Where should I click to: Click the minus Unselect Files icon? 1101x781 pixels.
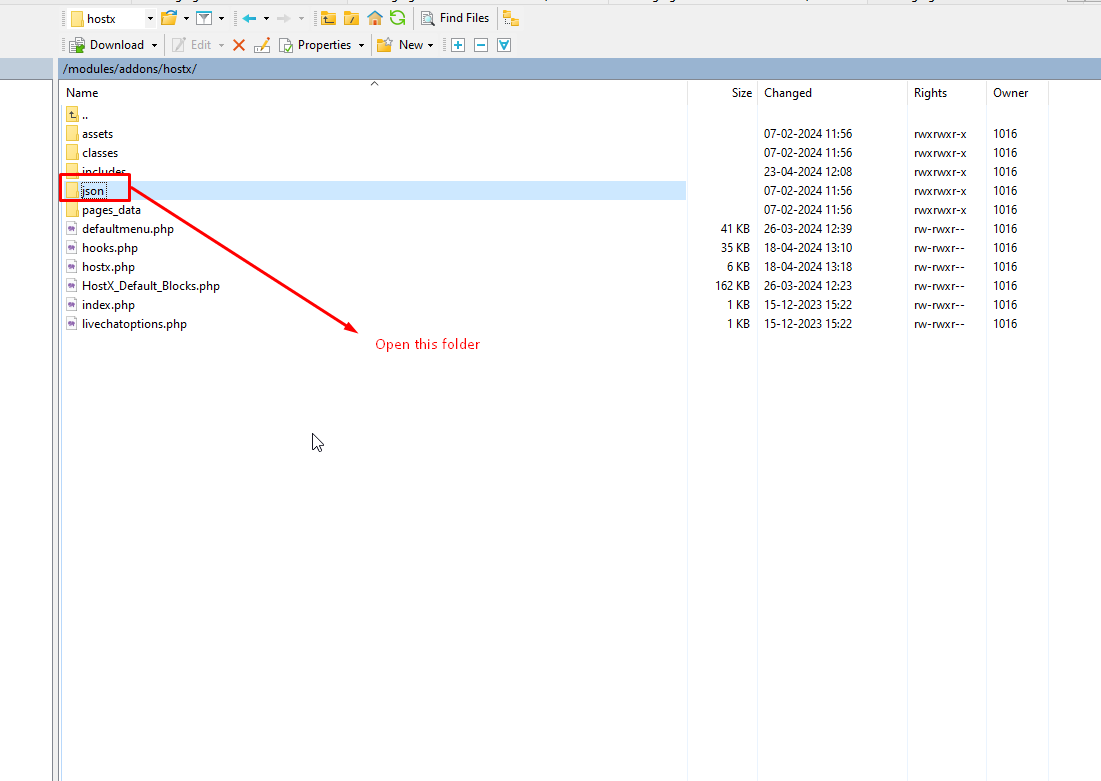pos(481,45)
